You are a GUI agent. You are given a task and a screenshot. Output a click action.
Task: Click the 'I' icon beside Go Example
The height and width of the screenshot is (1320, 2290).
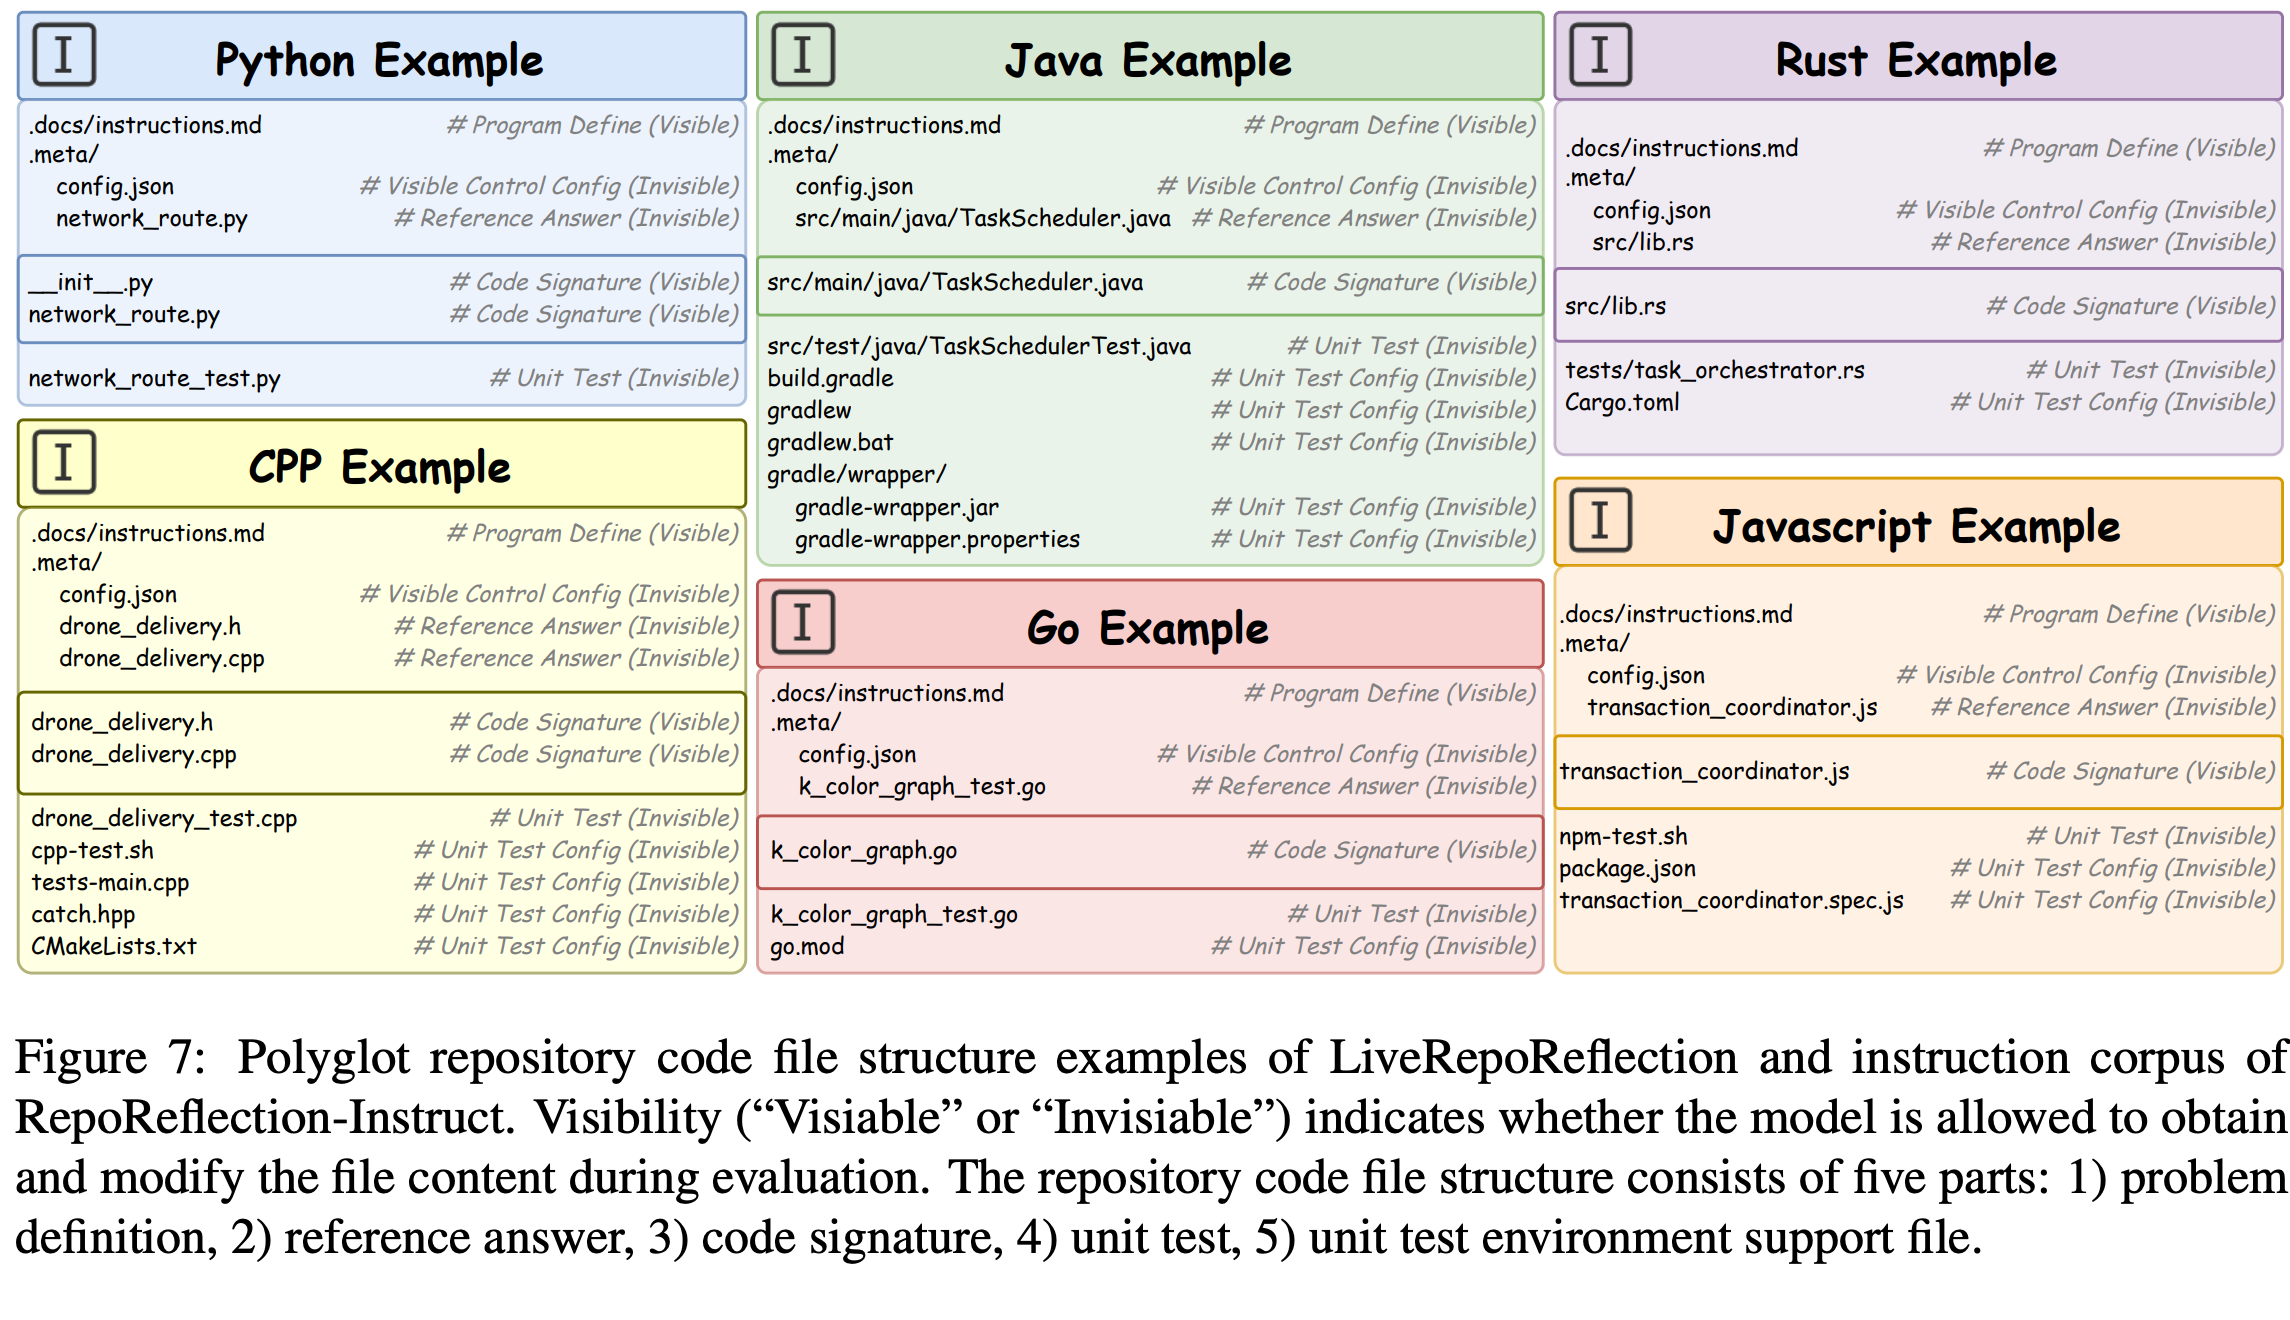pos(803,622)
